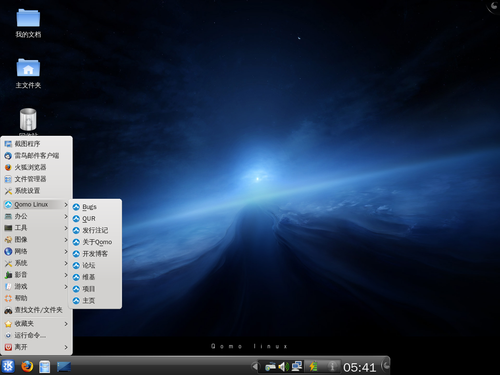Launch 火狐浏览器 from the menu
This screenshot has width=500, height=375.
pos(36,167)
